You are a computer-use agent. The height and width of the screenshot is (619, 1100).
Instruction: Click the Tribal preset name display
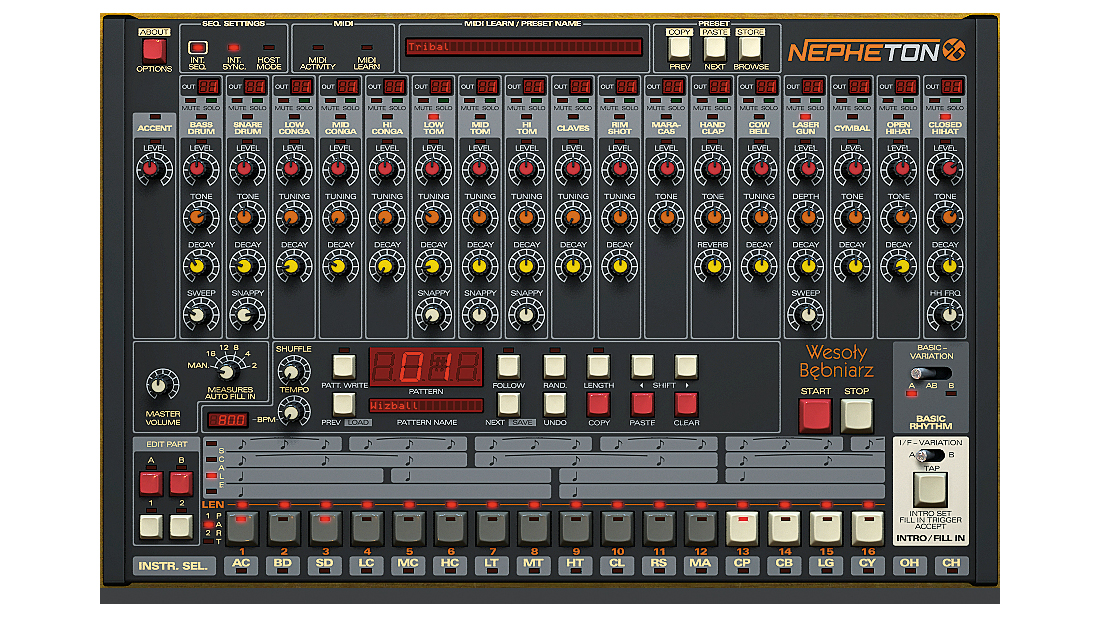[523, 47]
